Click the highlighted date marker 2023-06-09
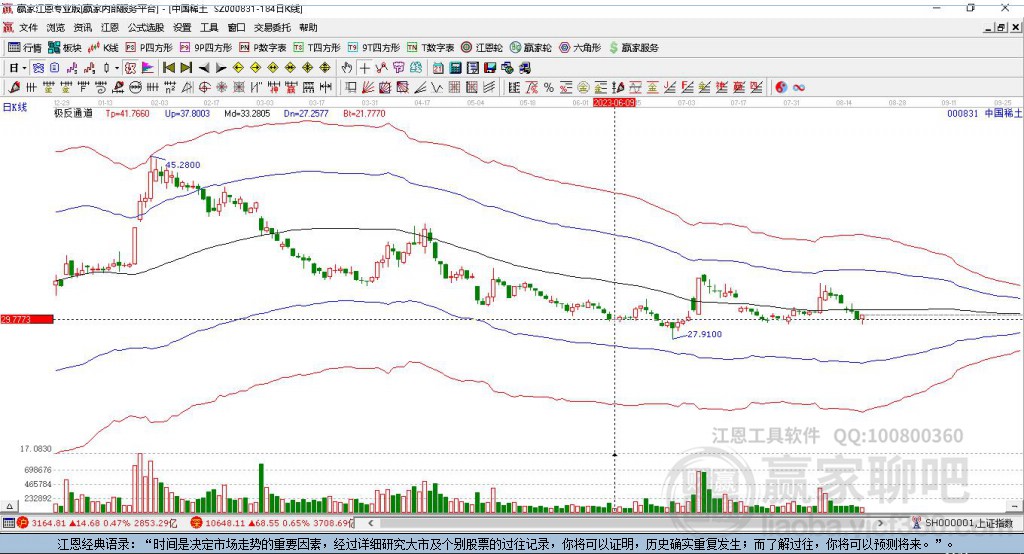 [615, 103]
